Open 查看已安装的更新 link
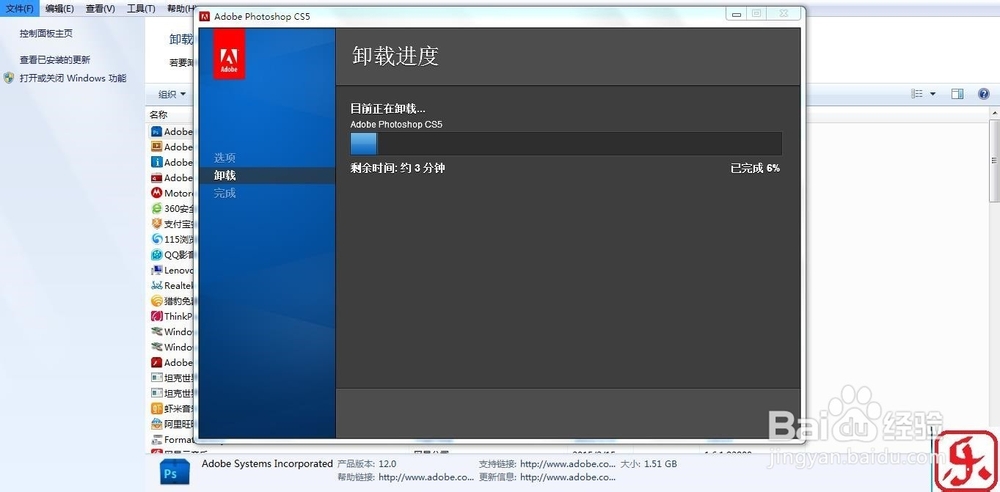 (55, 59)
